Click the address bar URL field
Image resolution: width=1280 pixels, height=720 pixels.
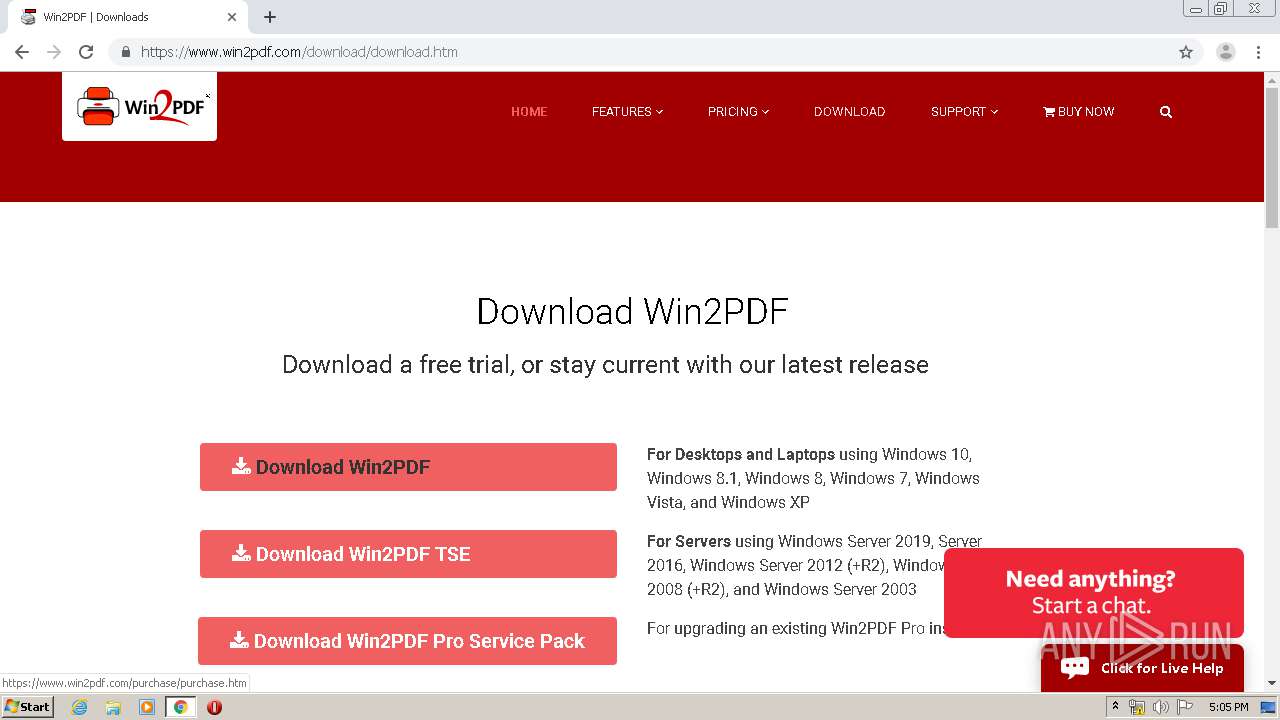640,52
